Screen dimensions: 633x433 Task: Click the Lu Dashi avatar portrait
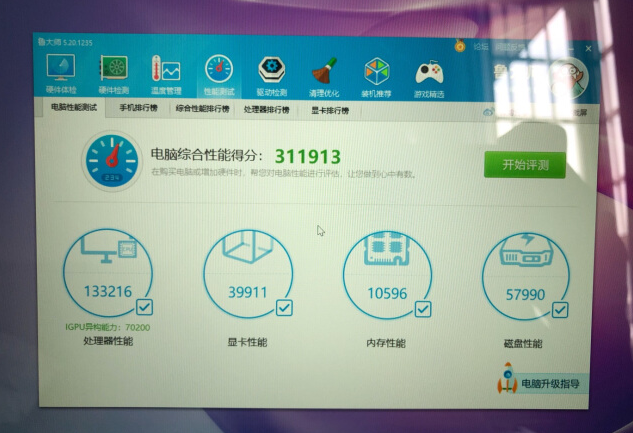coord(570,79)
